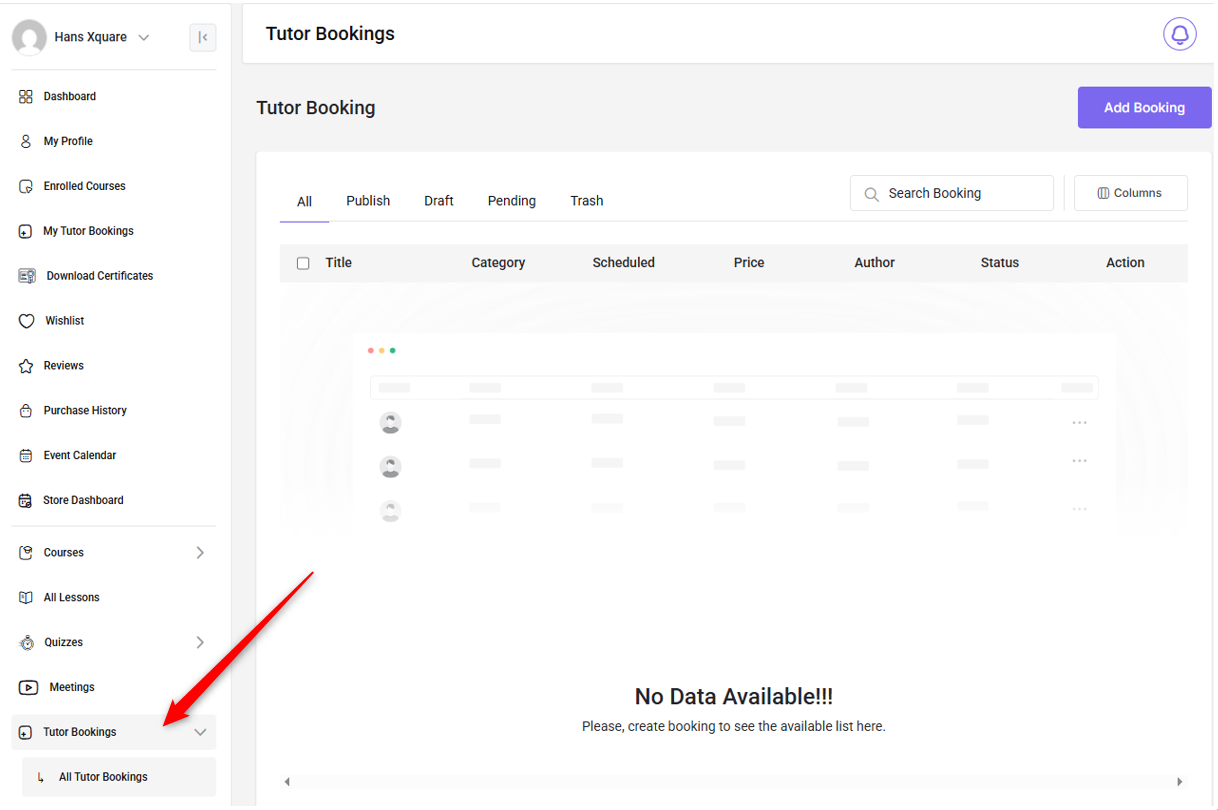Click the Wishlist heart icon
The width and height of the screenshot is (1218, 810).
coord(27,321)
